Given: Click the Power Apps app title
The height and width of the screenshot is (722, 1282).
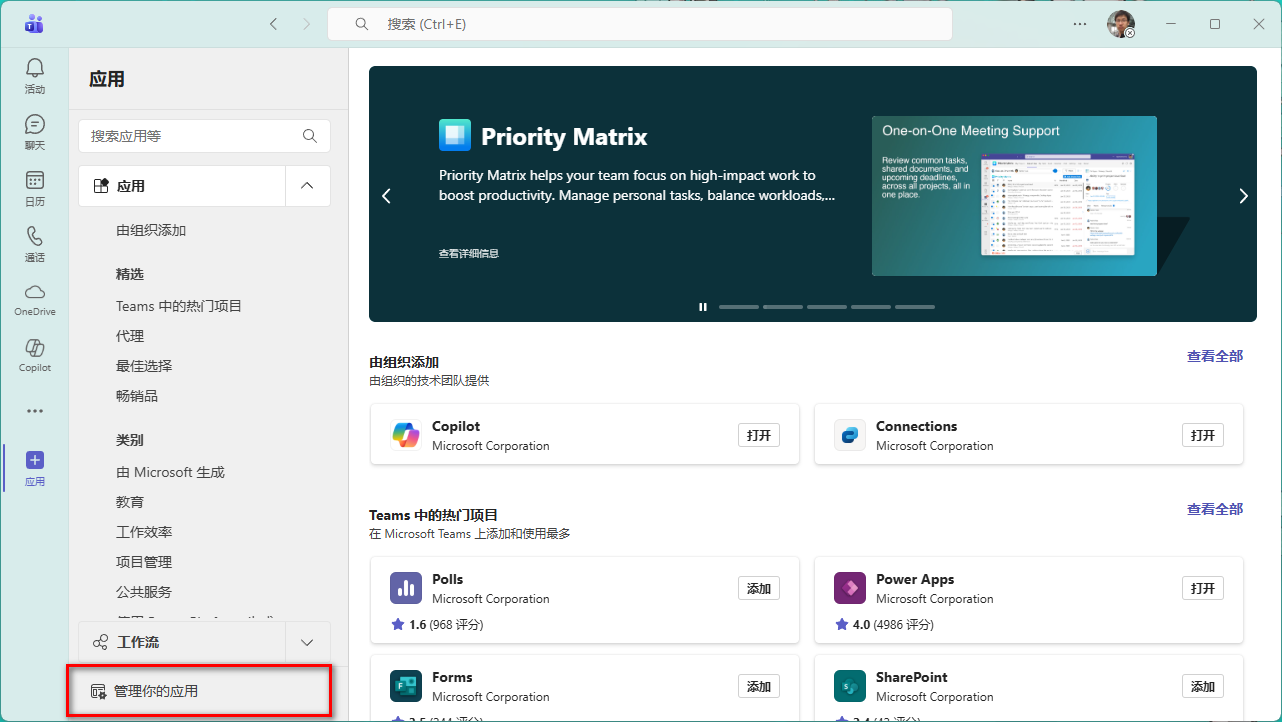Looking at the screenshot, I should [x=915, y=579].
